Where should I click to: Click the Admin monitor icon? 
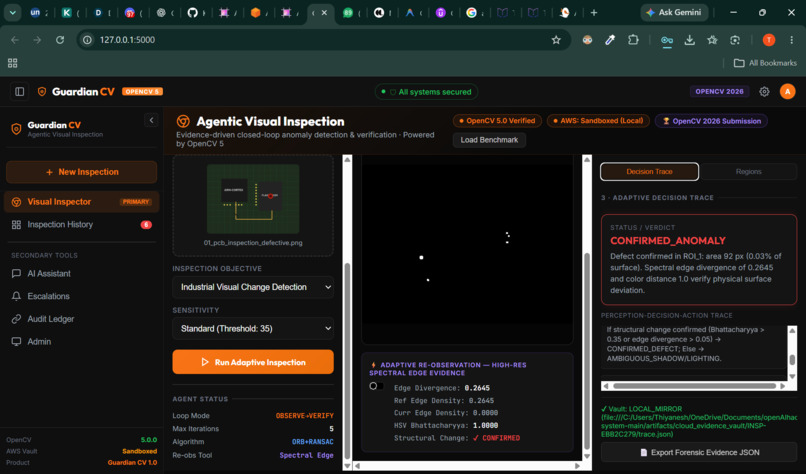pos(16,341)
